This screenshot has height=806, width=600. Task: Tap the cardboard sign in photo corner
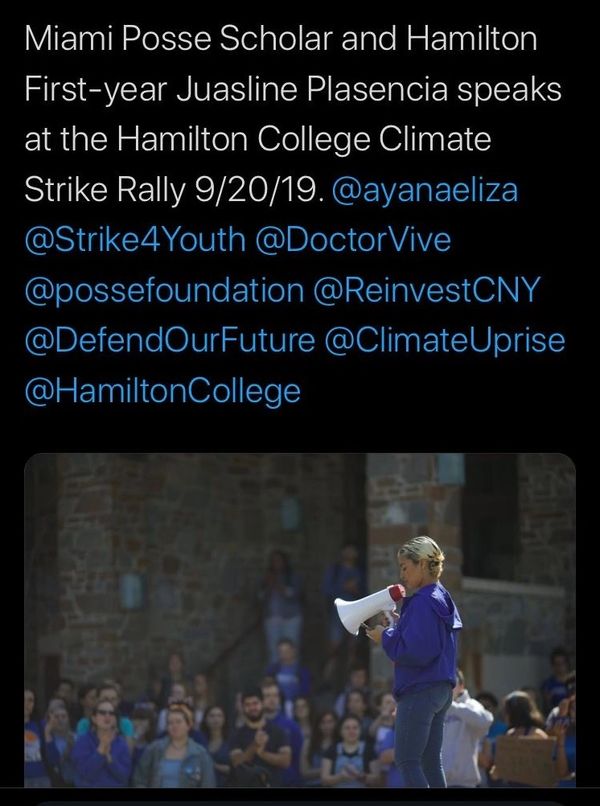coord(525,759)
